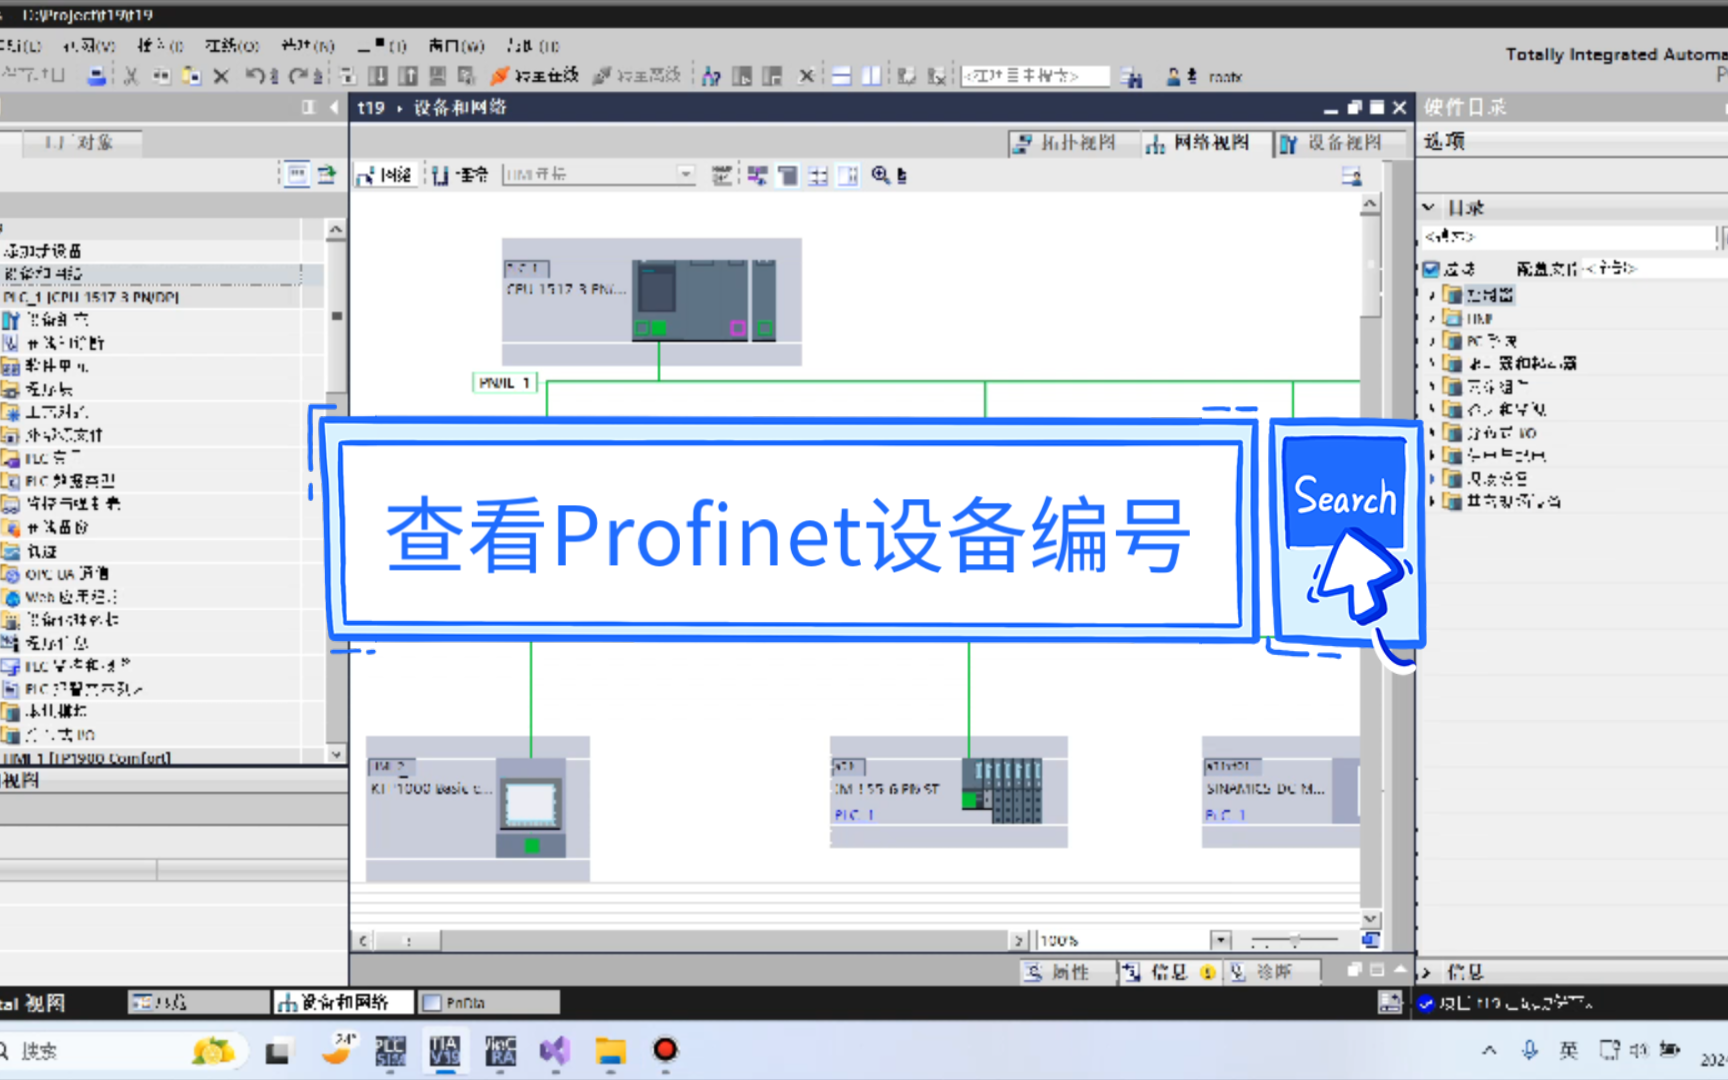1728x1080 pixels.
Task: Go online with the orange plug button
Action: click(534, 76)
